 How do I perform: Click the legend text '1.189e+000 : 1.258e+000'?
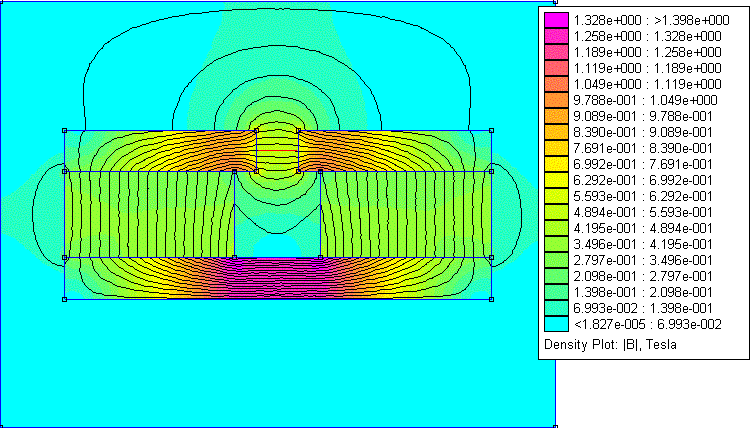pos(648,52)
